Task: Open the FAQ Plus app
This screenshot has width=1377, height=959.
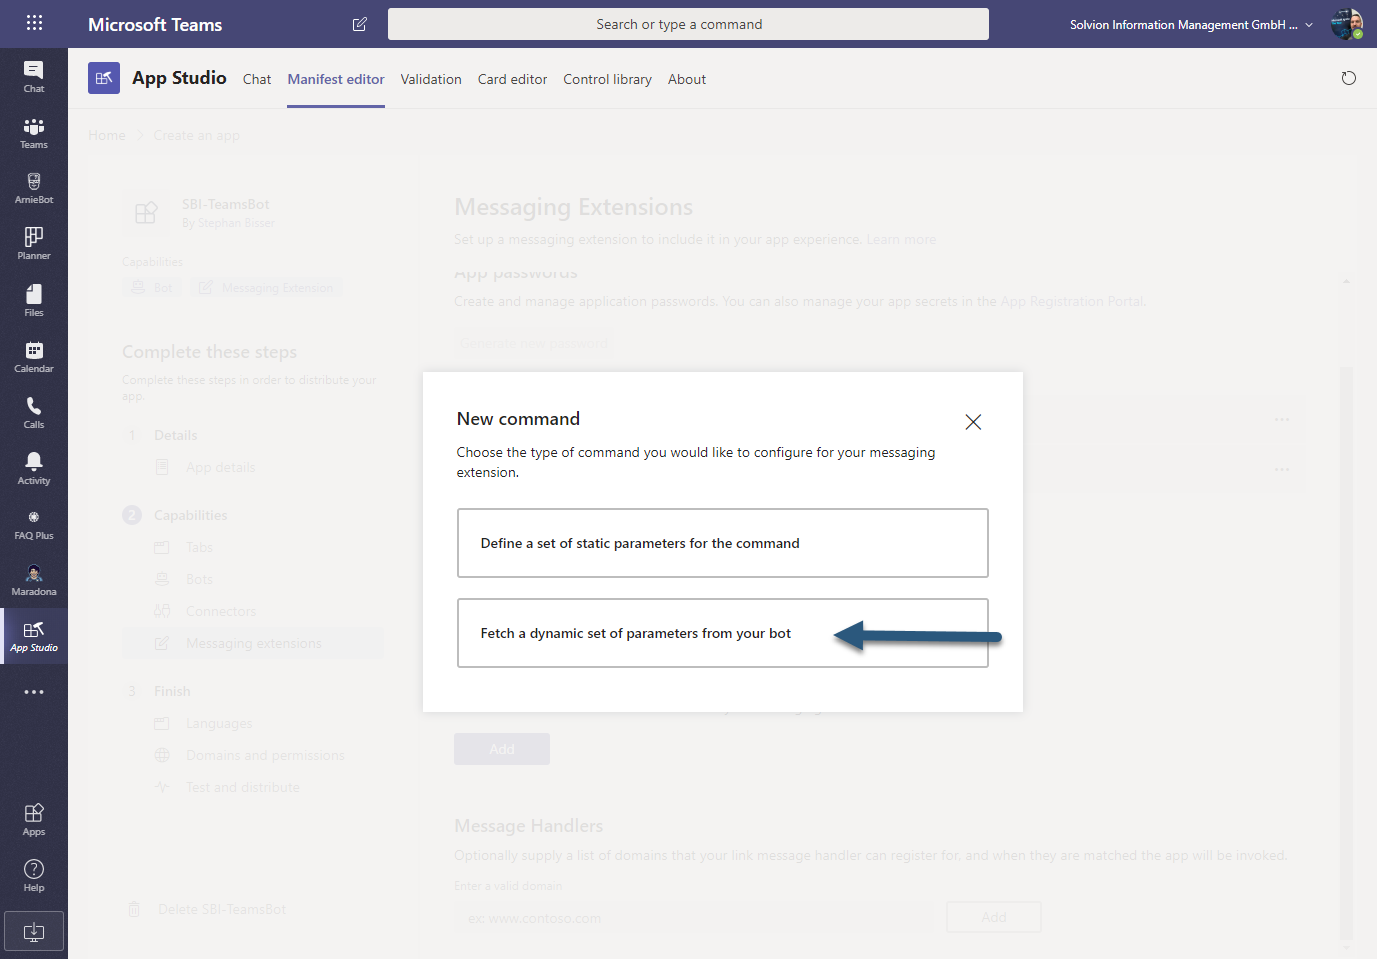Action: coord(34,524)
